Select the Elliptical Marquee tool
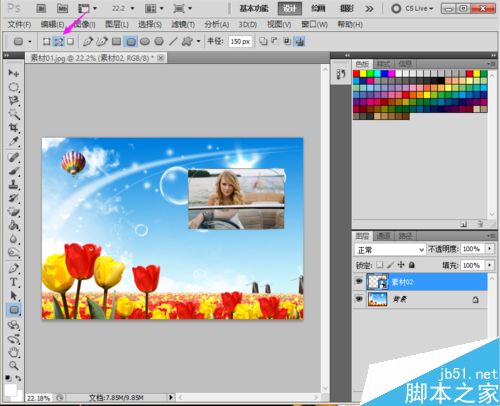 pos(14,87)
